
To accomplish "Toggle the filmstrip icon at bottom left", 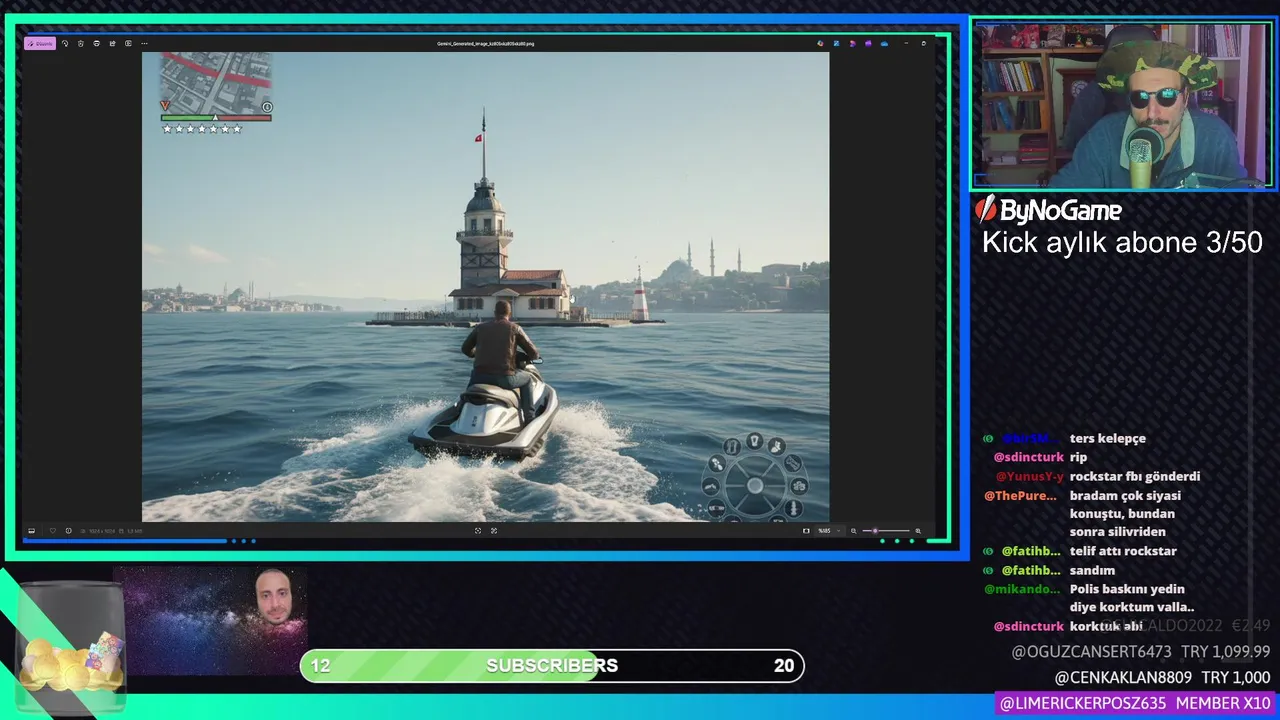I will (31, 531).
